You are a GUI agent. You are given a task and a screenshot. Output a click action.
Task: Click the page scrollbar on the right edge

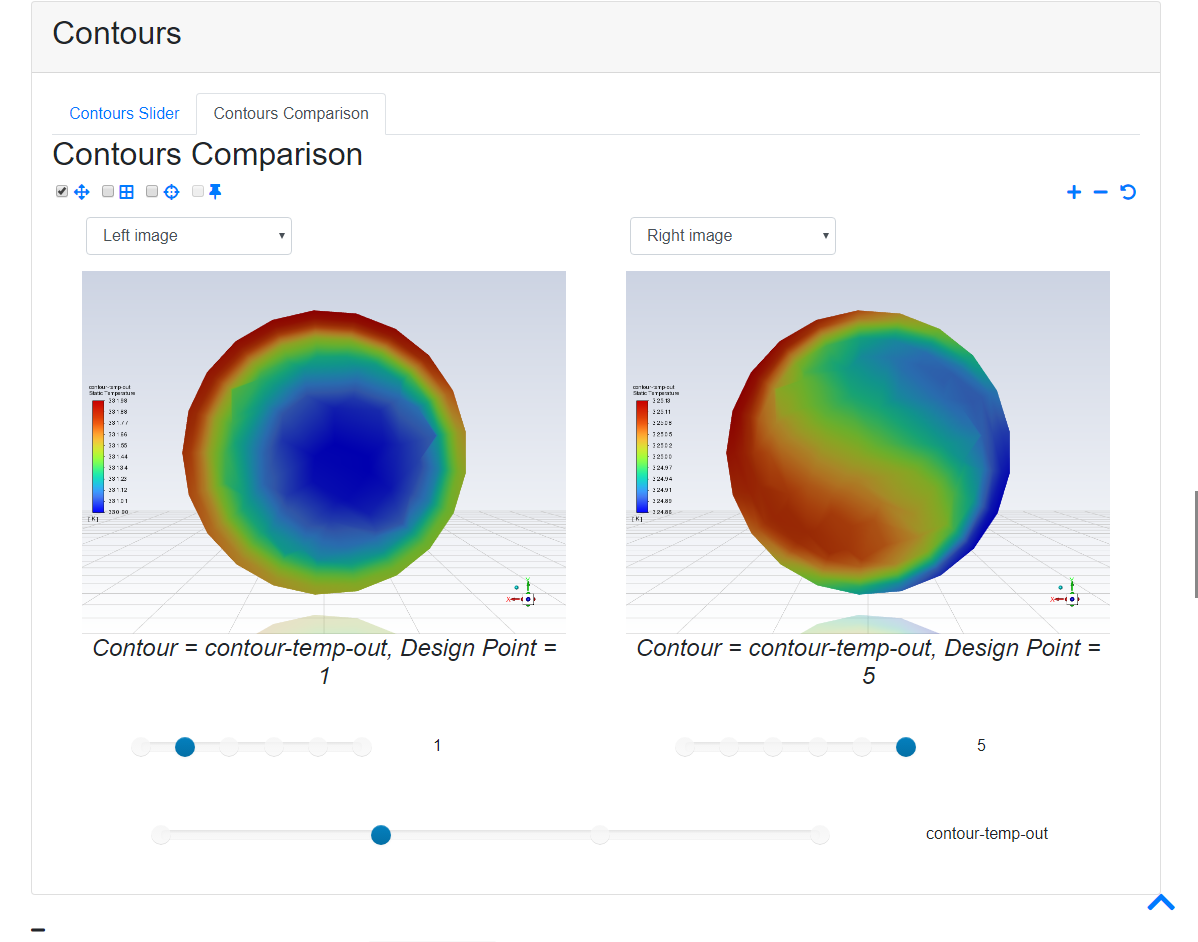pos(1195,544)
